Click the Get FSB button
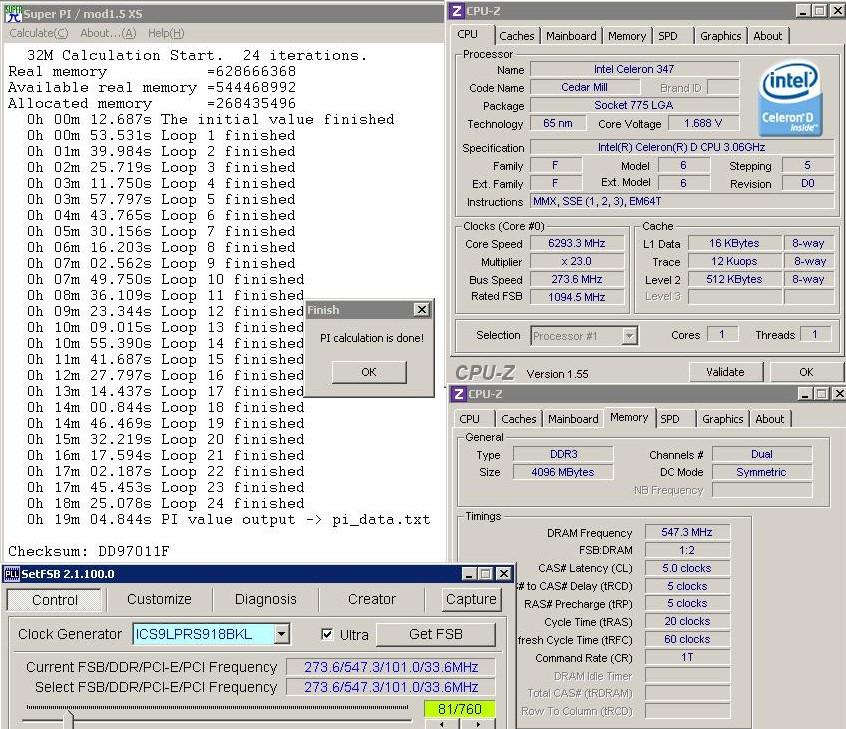 [x=435, y=634]
